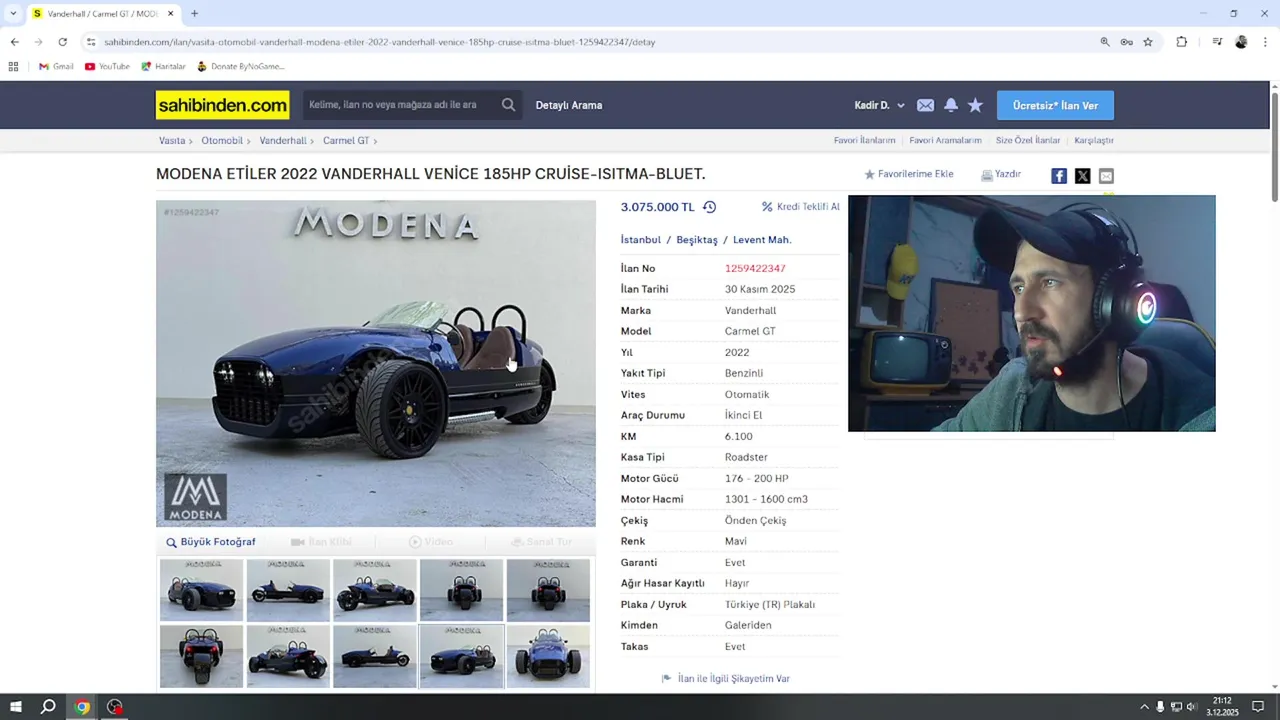Click Kredi Teklifi Al

pos(801,207)
